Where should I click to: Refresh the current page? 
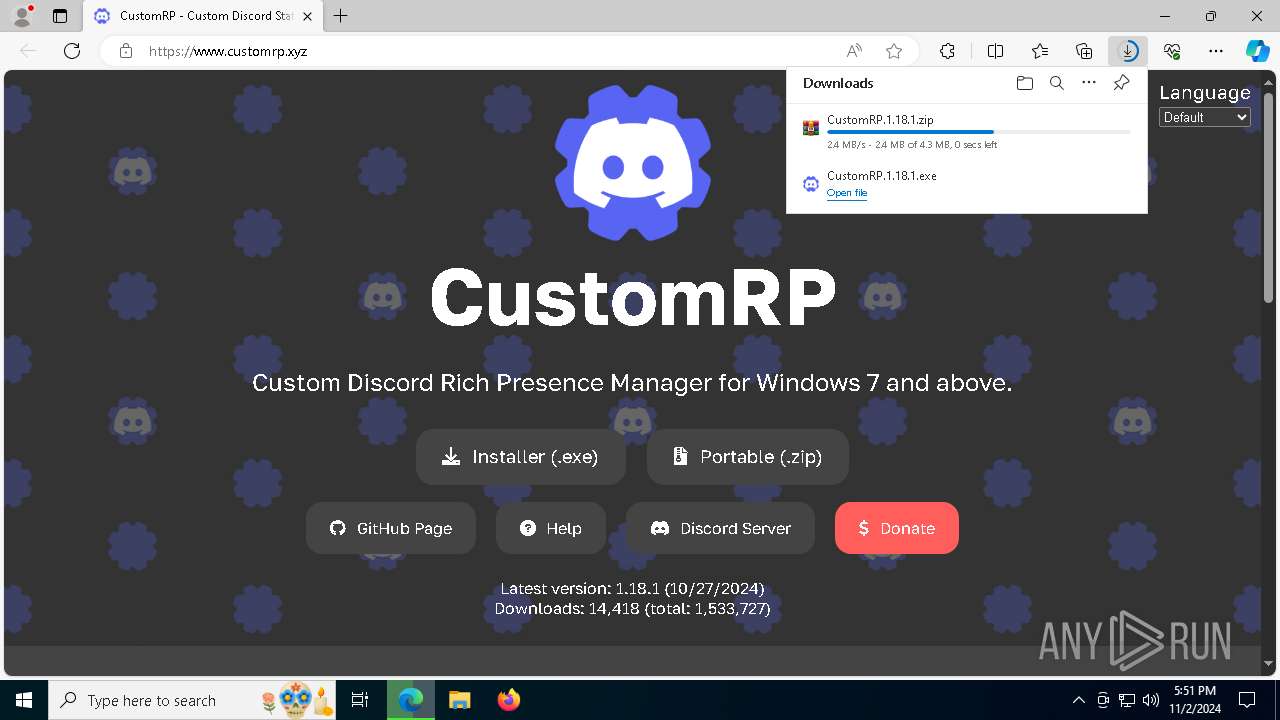[72, 51]
